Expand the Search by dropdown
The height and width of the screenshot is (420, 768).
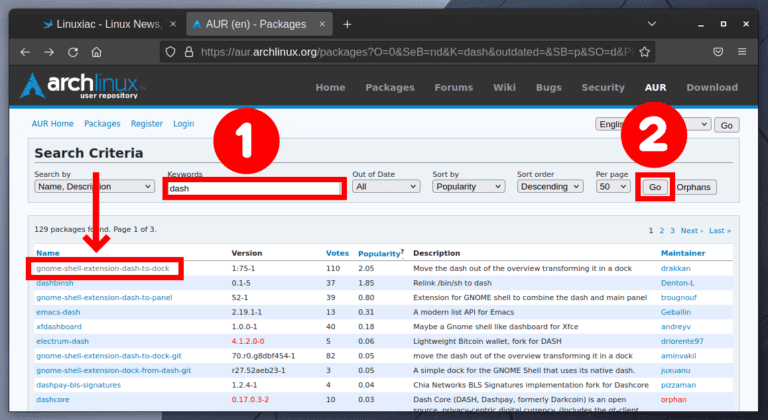[x=94, y=186]
